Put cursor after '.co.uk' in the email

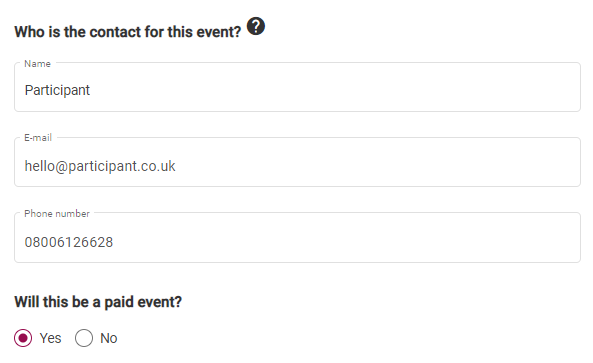[x=176, y=166]
